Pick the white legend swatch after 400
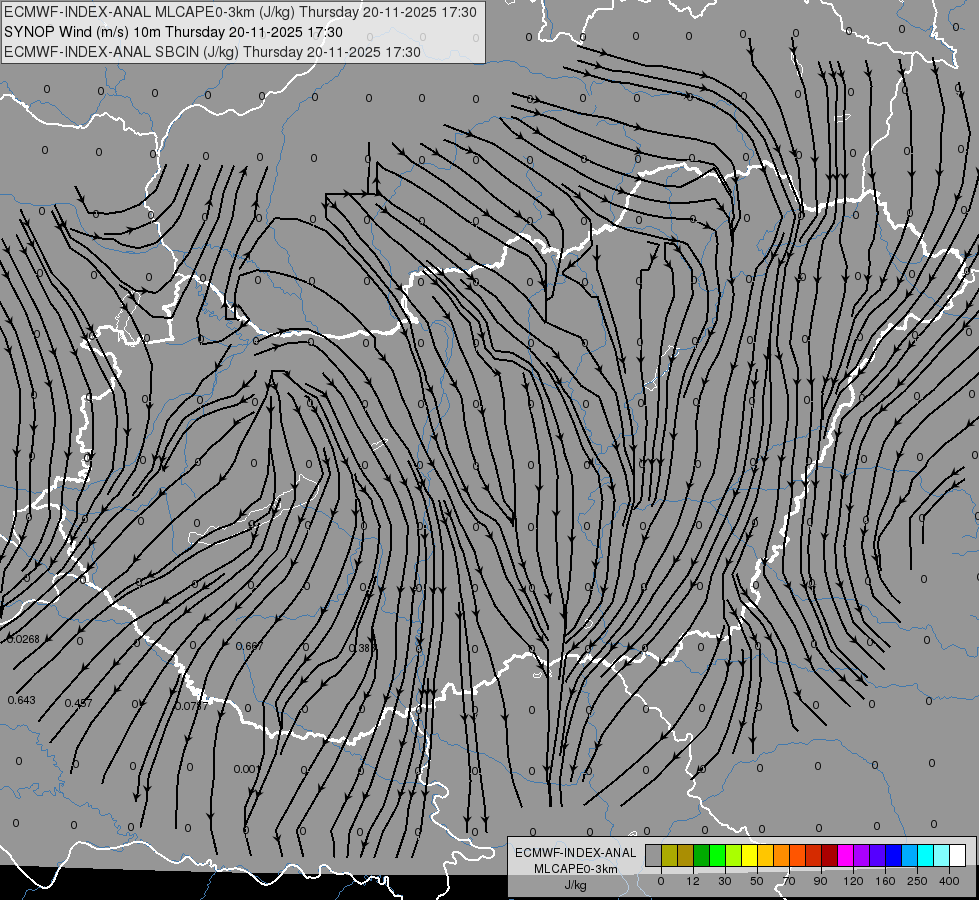 [958, 855]
